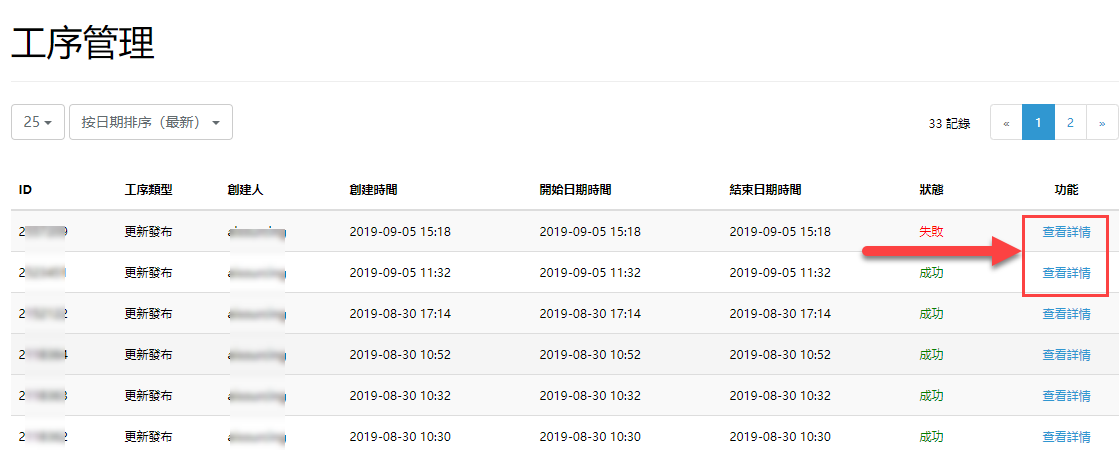Open the 25 records-per-page dropdown
The height and width of the screenshot is (456, 1120).
(38, 122)
